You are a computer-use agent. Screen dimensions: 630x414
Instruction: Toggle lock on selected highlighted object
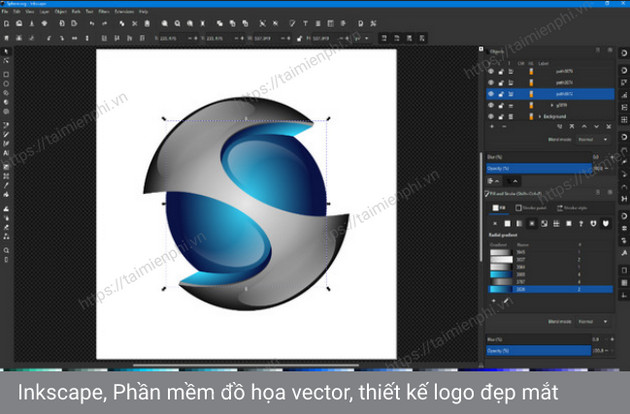tap(501, 94)
